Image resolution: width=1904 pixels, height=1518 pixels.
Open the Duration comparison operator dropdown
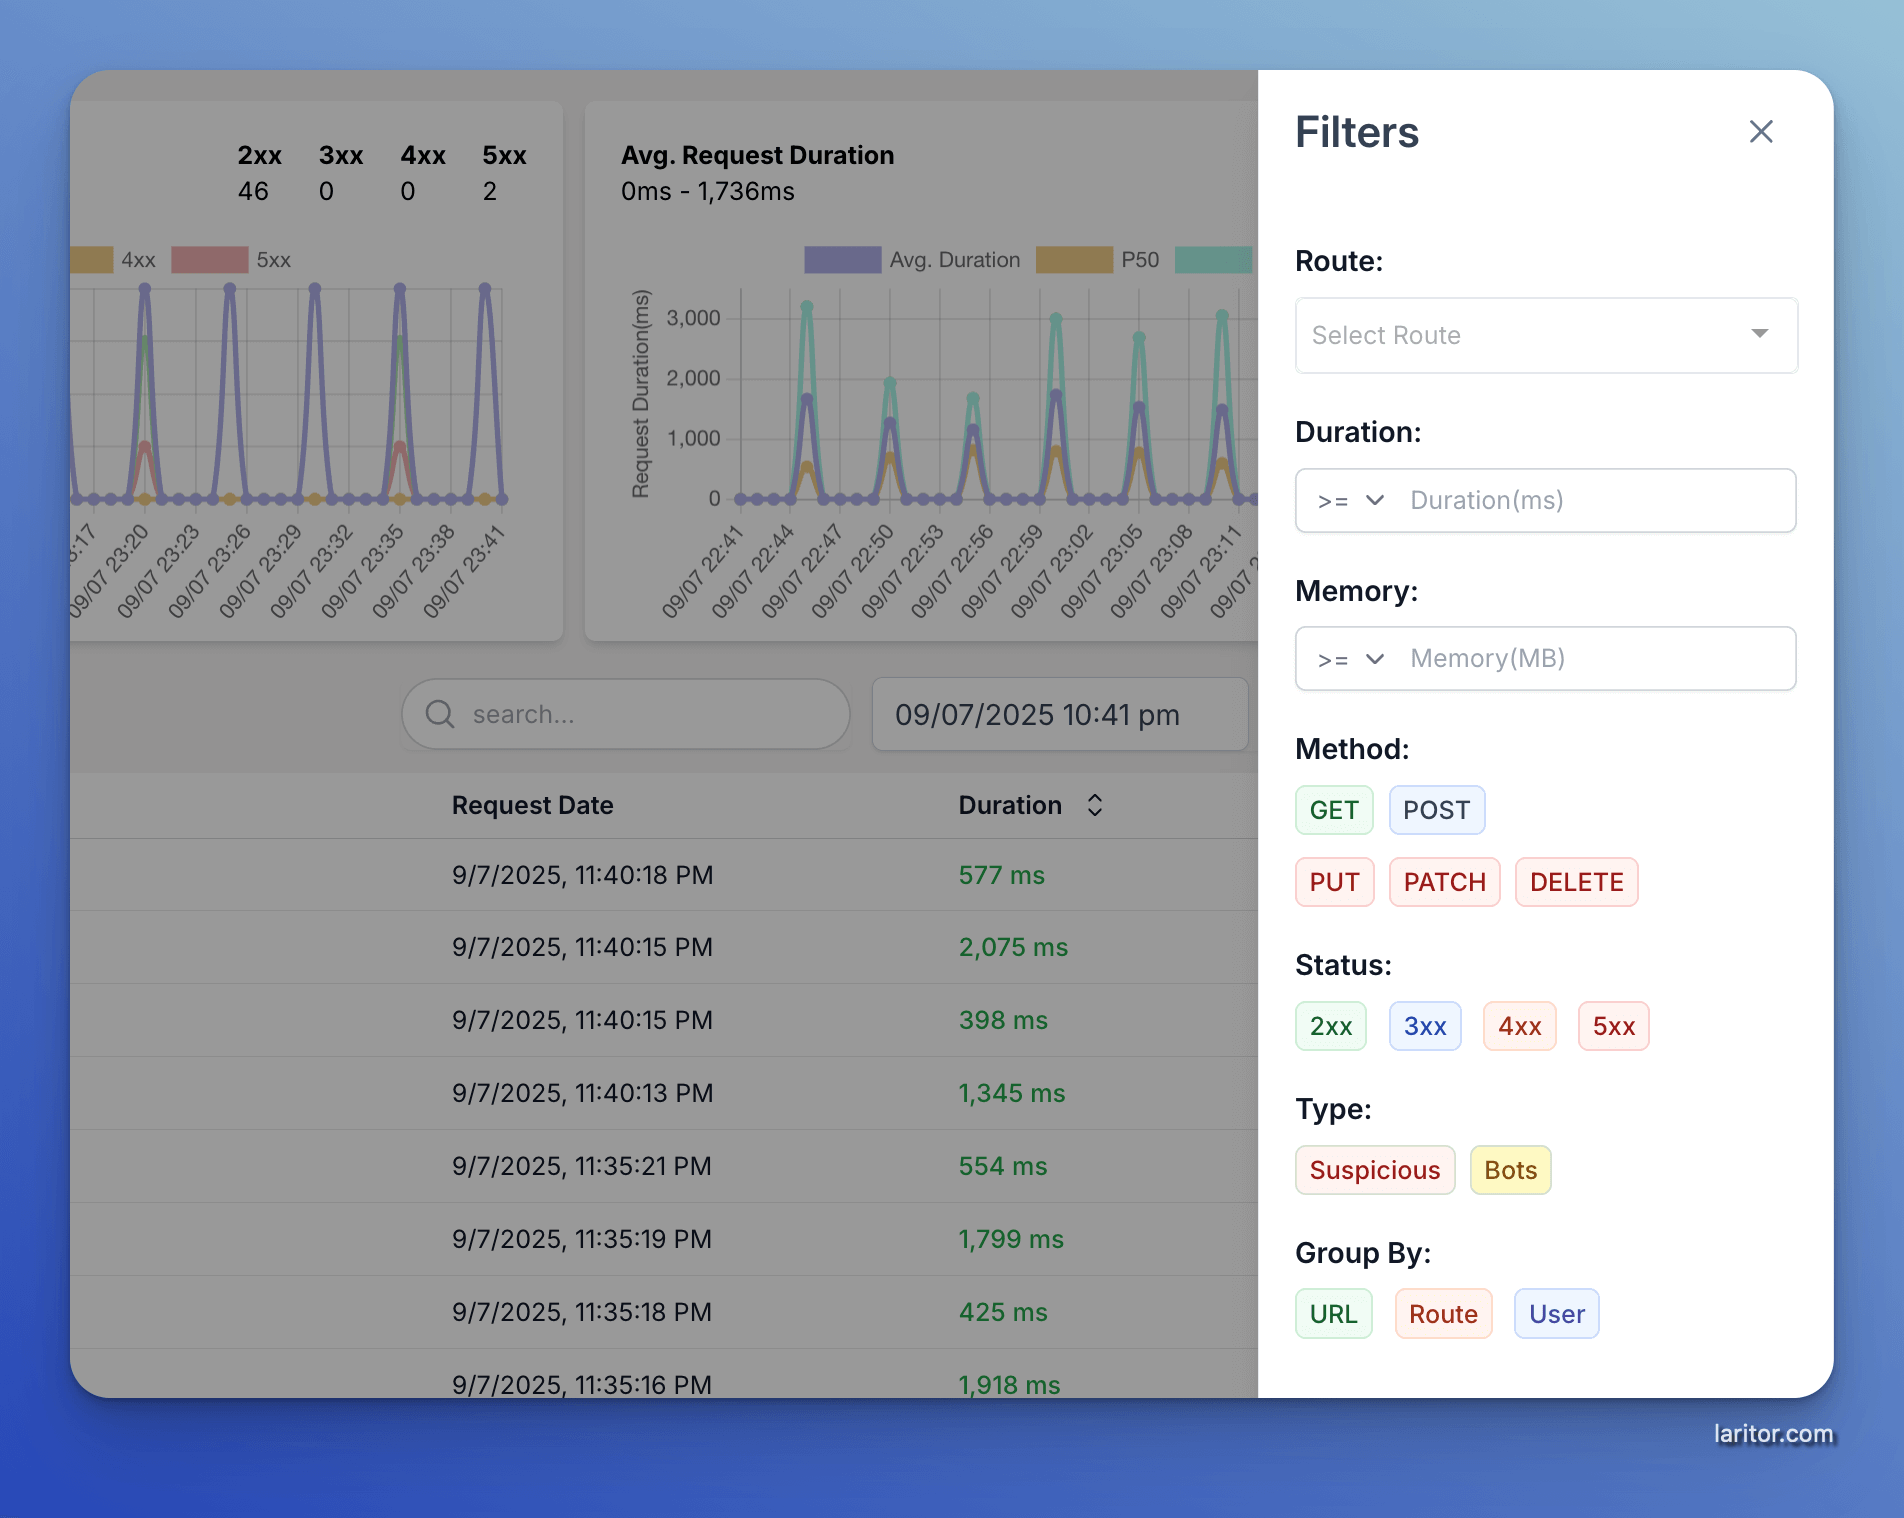point(1350,500)
